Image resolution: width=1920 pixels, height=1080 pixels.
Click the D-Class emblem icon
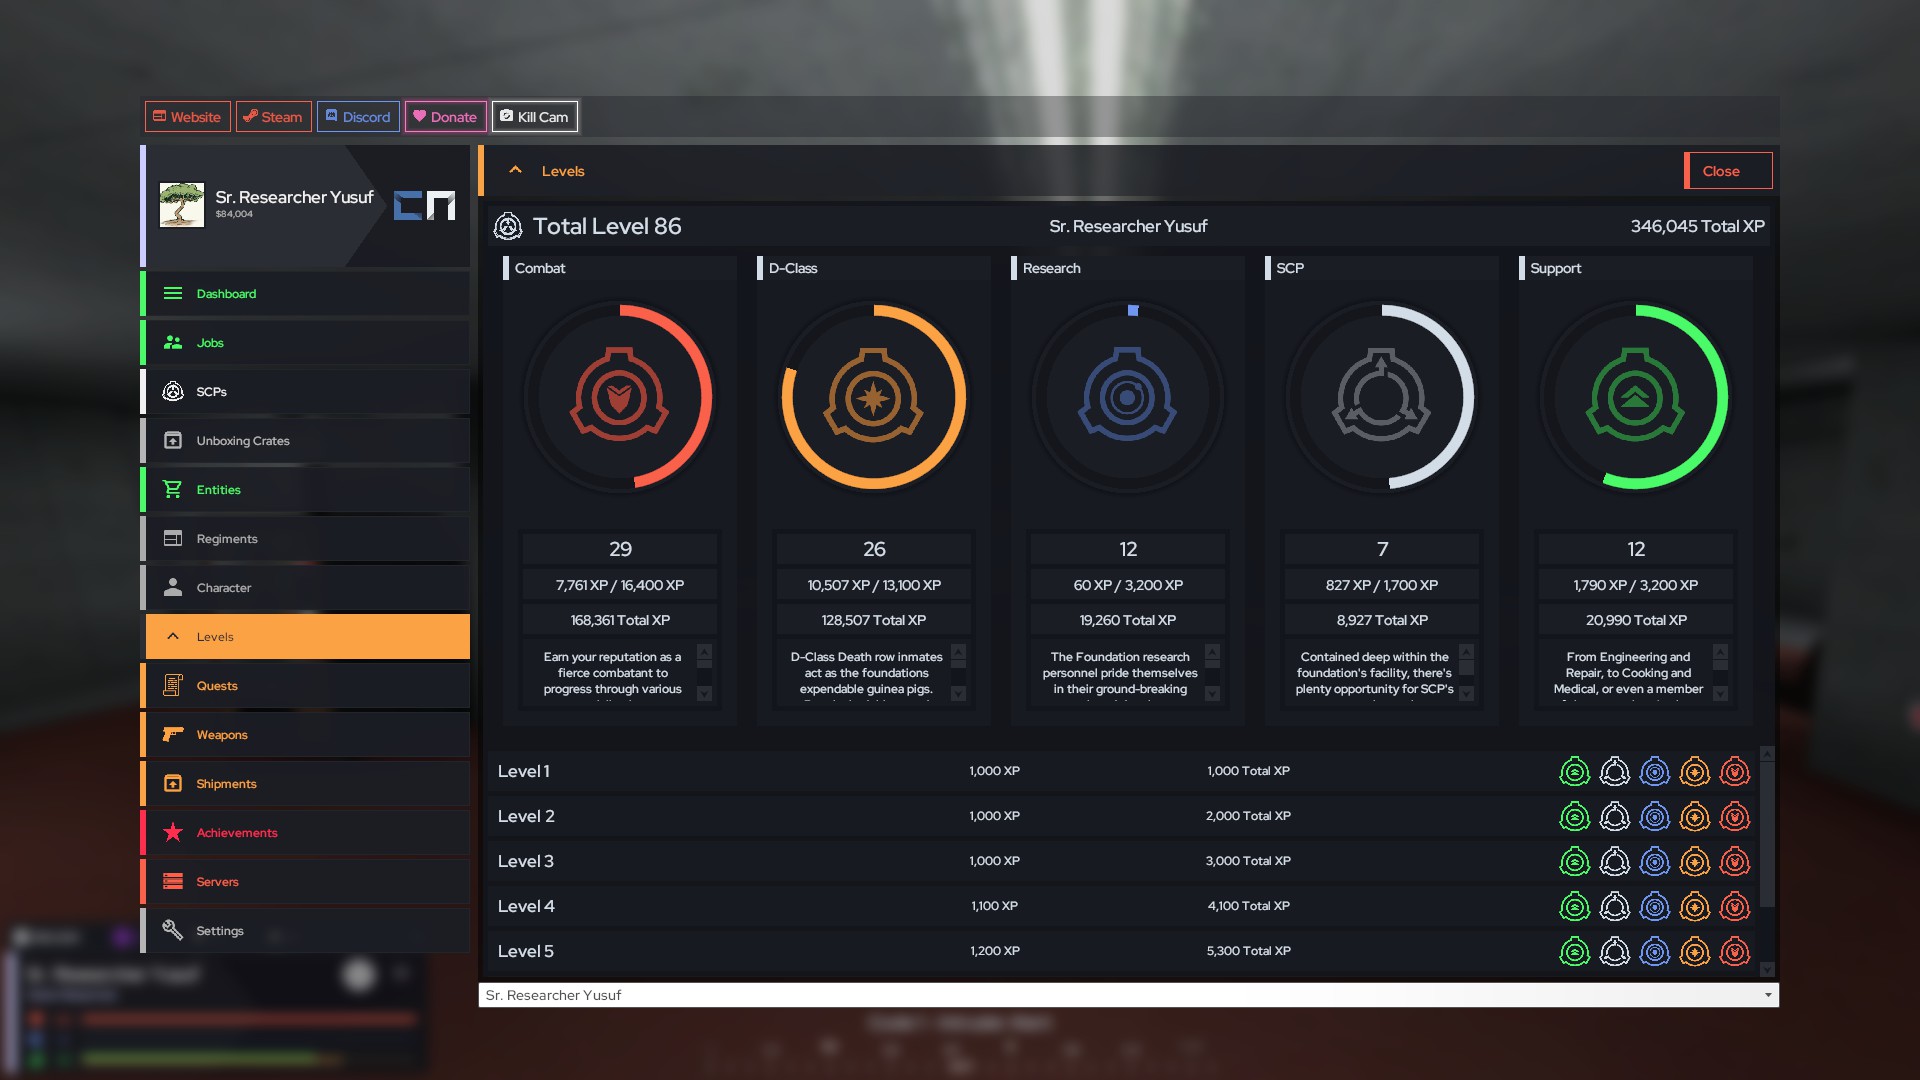[x=873, y=395]
